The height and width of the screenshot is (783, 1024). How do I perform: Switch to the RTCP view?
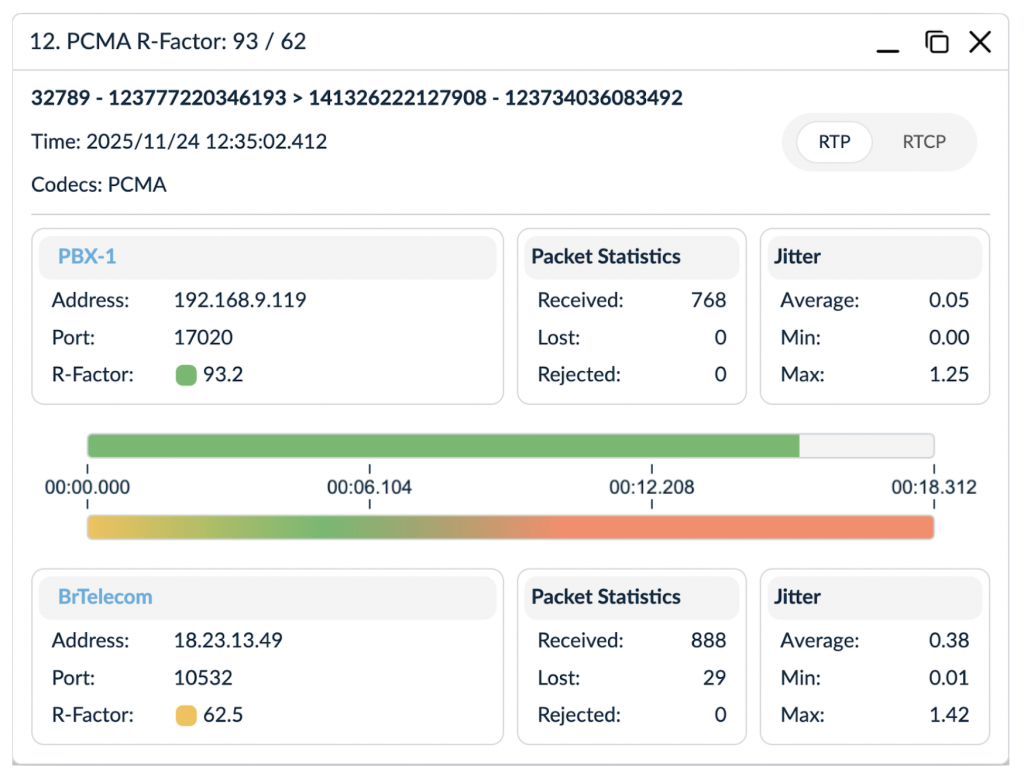(923, 142)
